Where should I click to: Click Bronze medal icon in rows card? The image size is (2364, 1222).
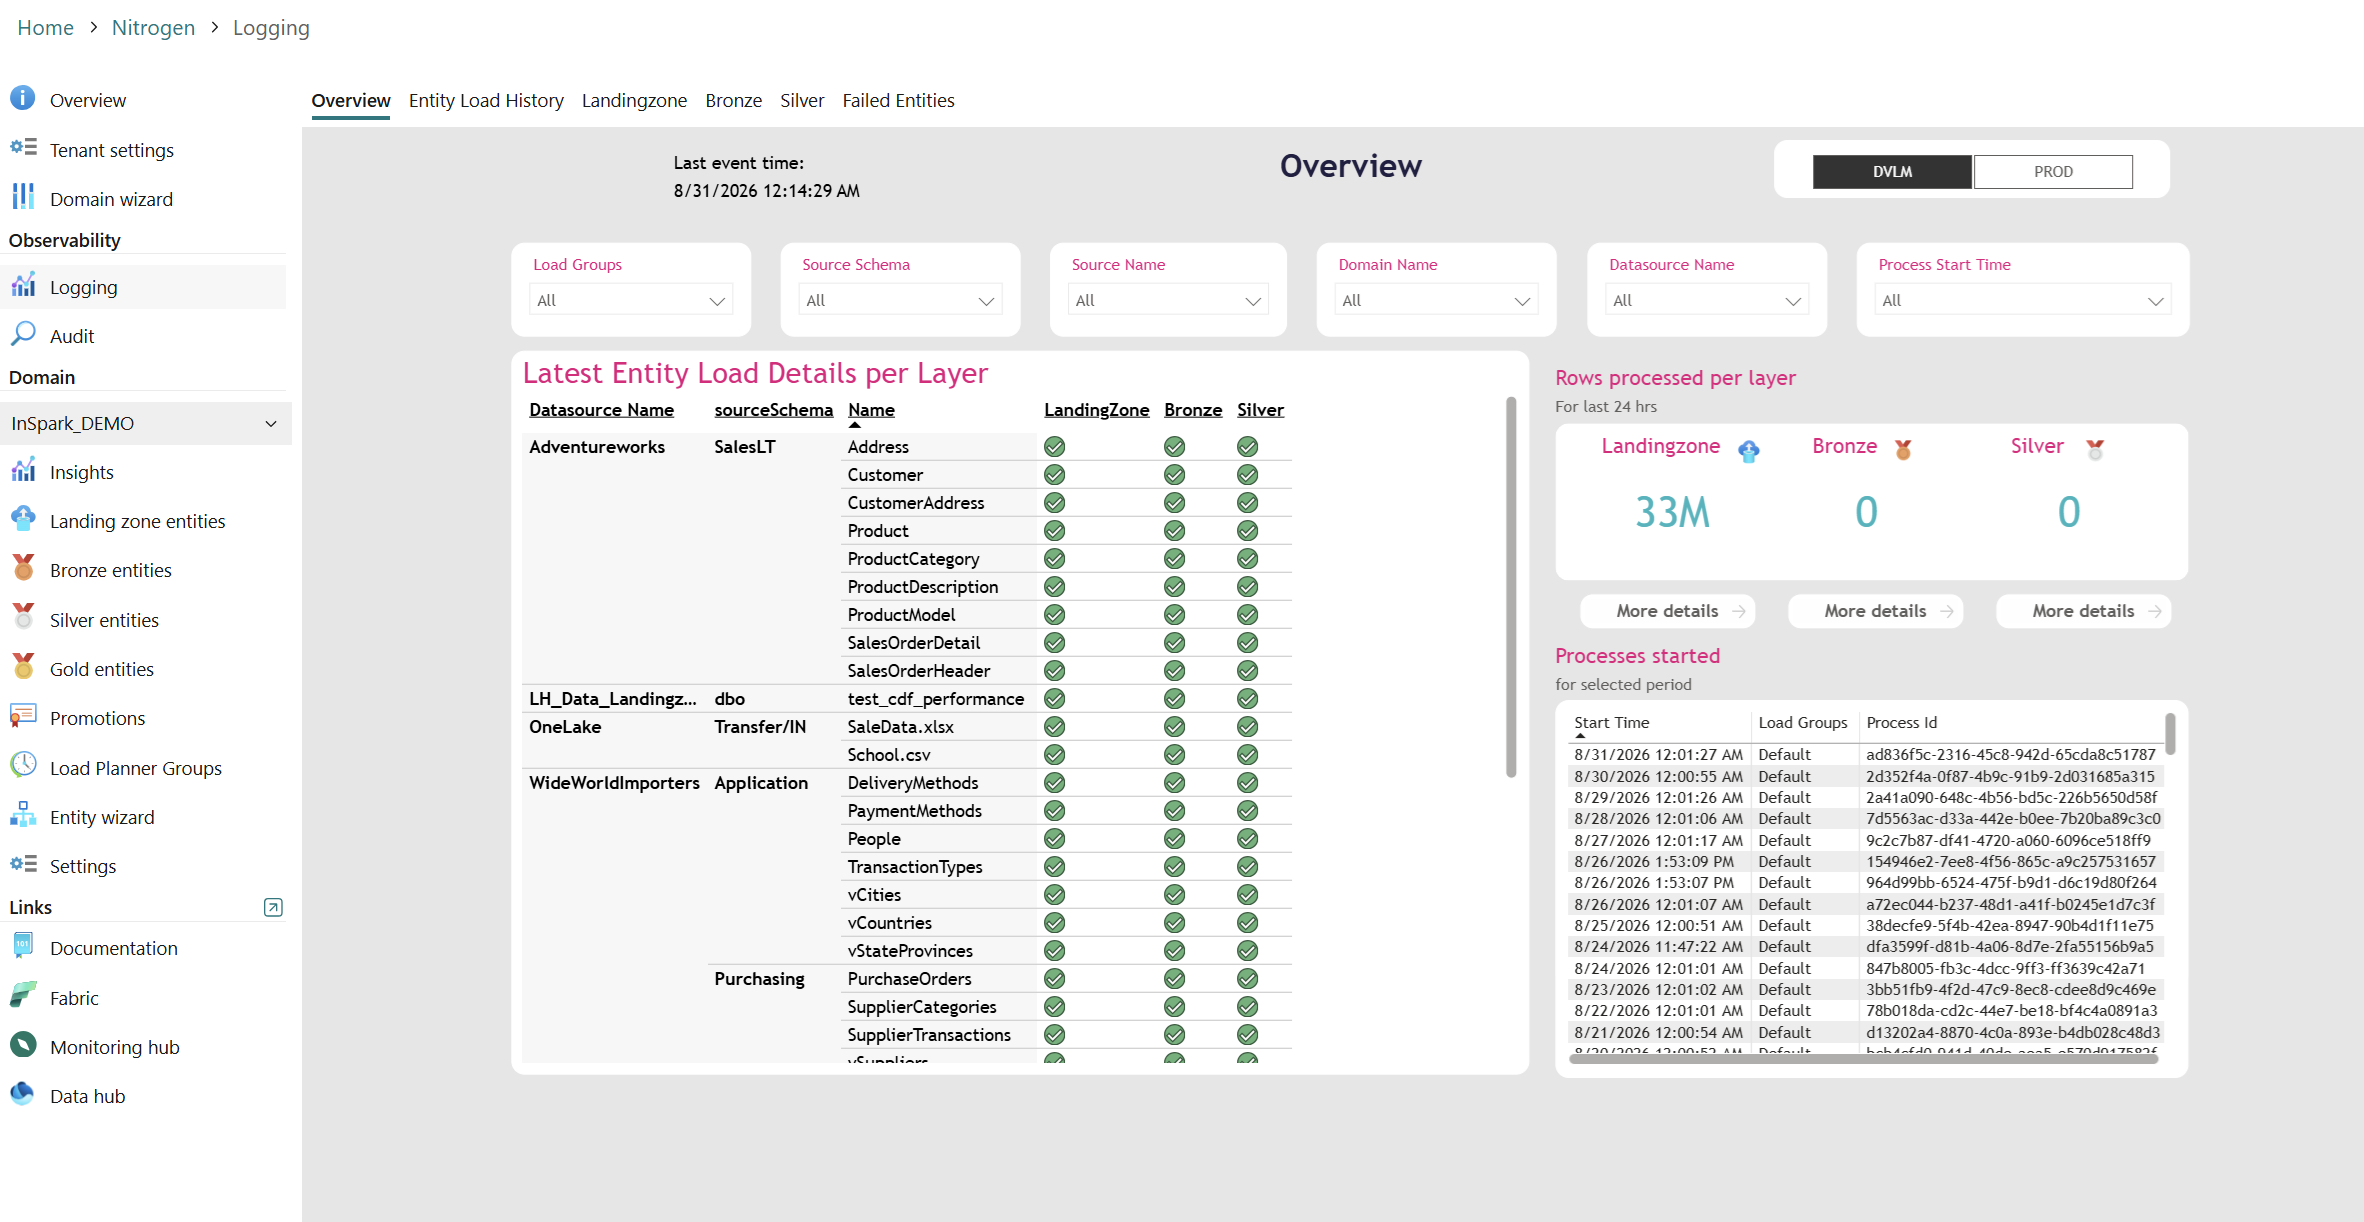click(1903, 450)
